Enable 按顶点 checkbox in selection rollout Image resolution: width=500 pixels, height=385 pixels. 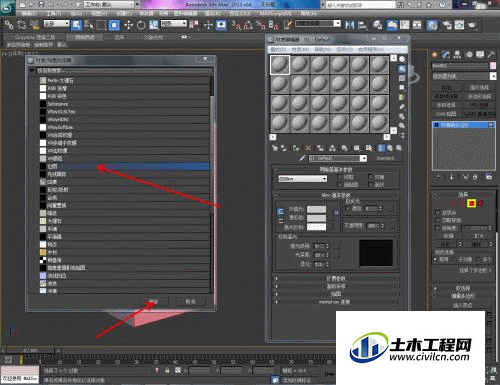click(445, 212)
